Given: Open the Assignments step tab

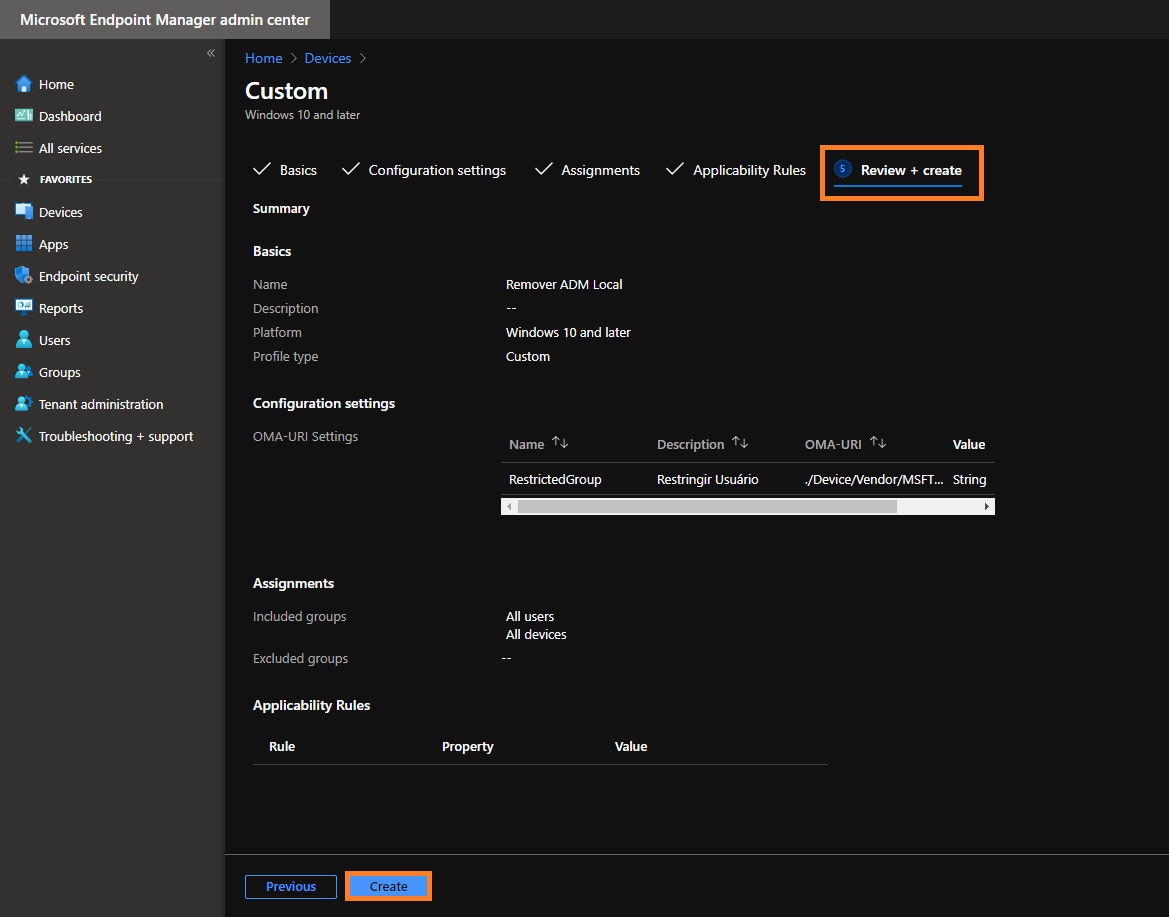Looking at the screenshot, I should [x=587, y=170].
